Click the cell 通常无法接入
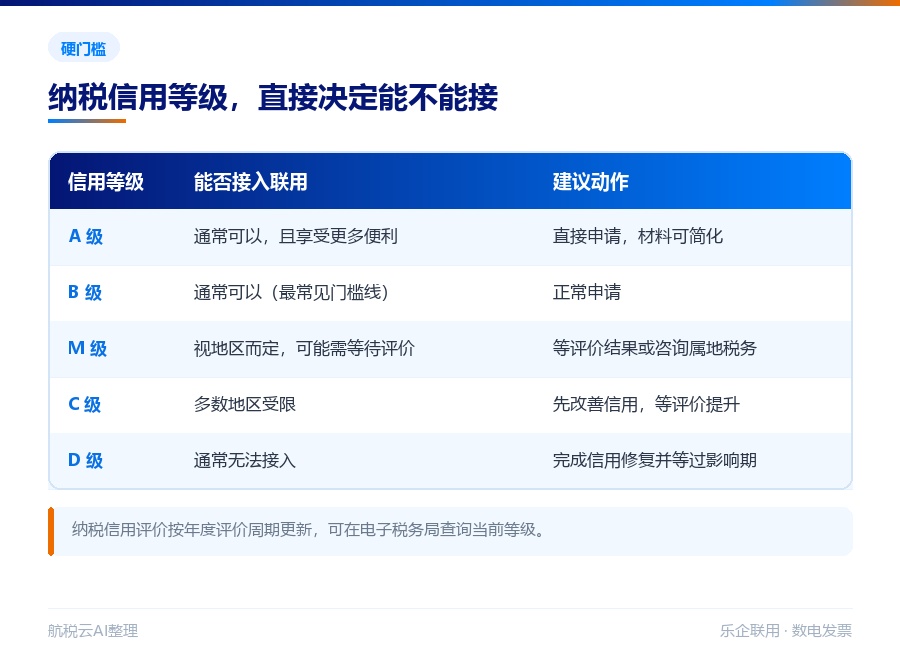The width and height of the screenshot is (900, 664). point(245,460)
